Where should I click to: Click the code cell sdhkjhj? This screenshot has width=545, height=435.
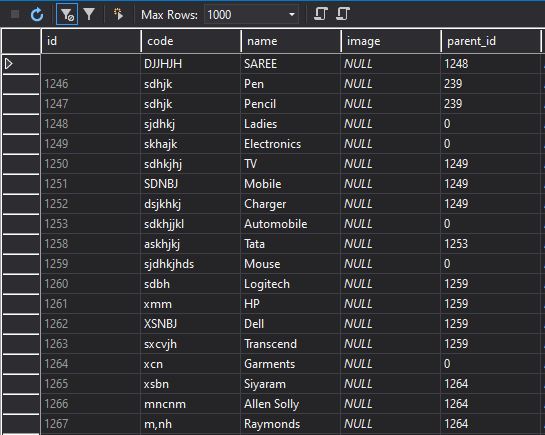click(190, 164)
